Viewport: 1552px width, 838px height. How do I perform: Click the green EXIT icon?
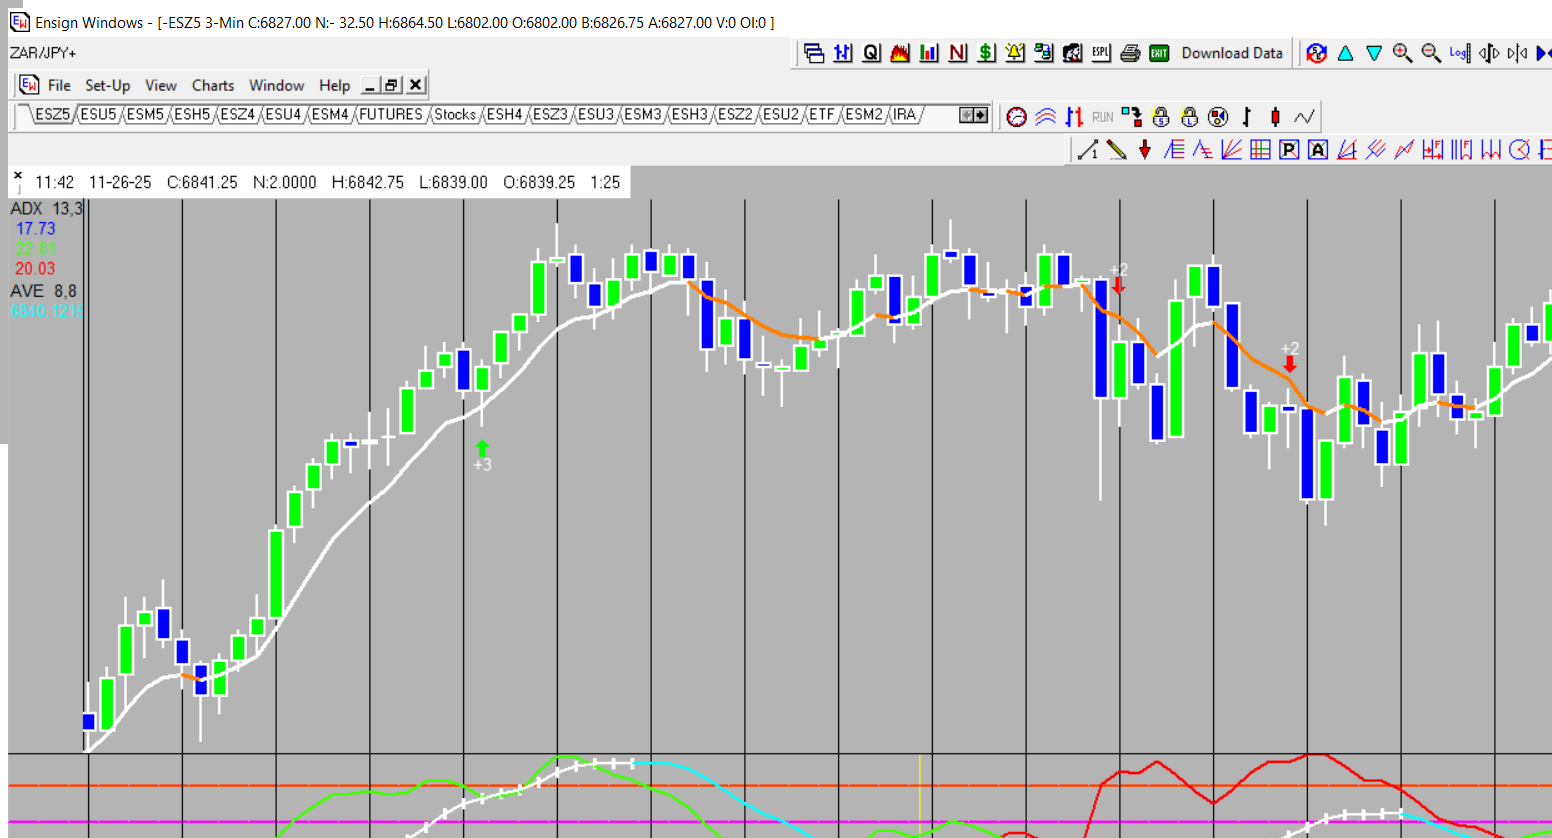1159,53
